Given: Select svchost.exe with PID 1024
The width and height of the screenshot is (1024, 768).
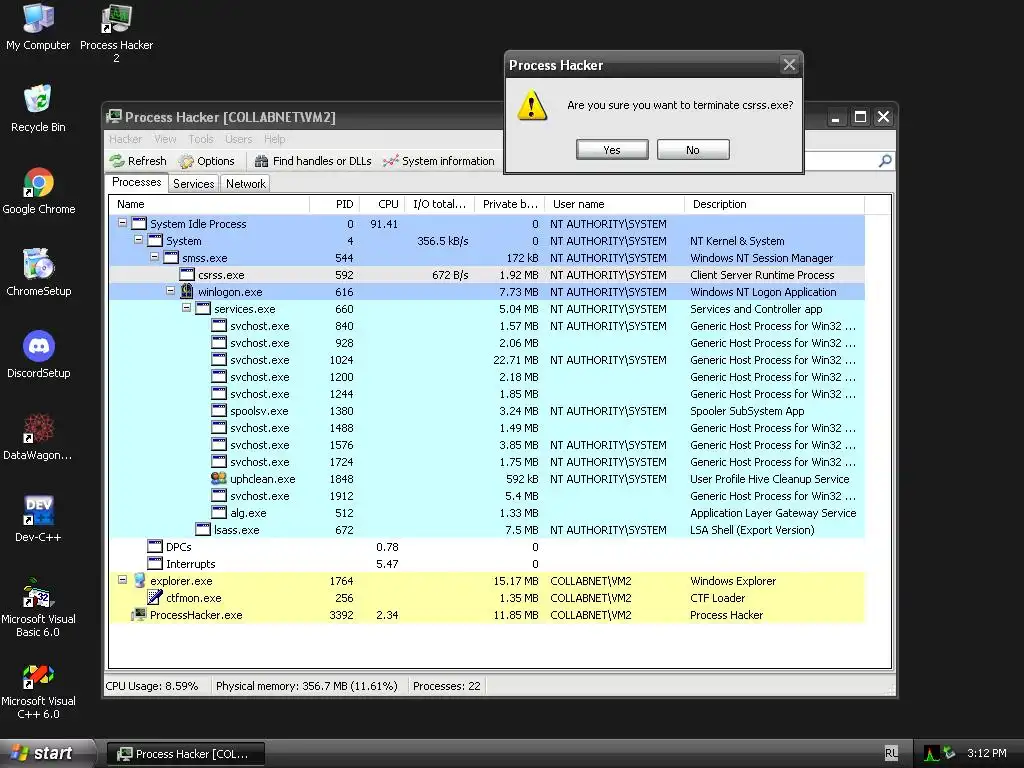Looking at the screenshot, I should tap(487, 359).
